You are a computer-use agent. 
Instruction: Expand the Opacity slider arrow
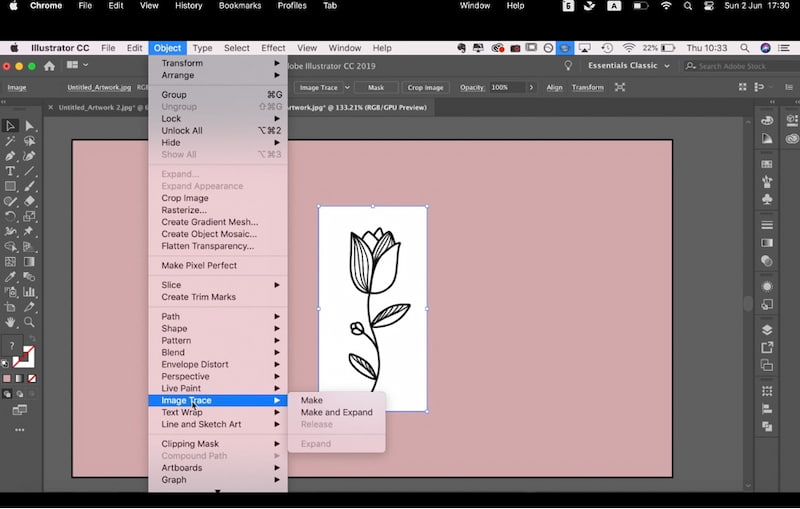(x=531, y=87)
